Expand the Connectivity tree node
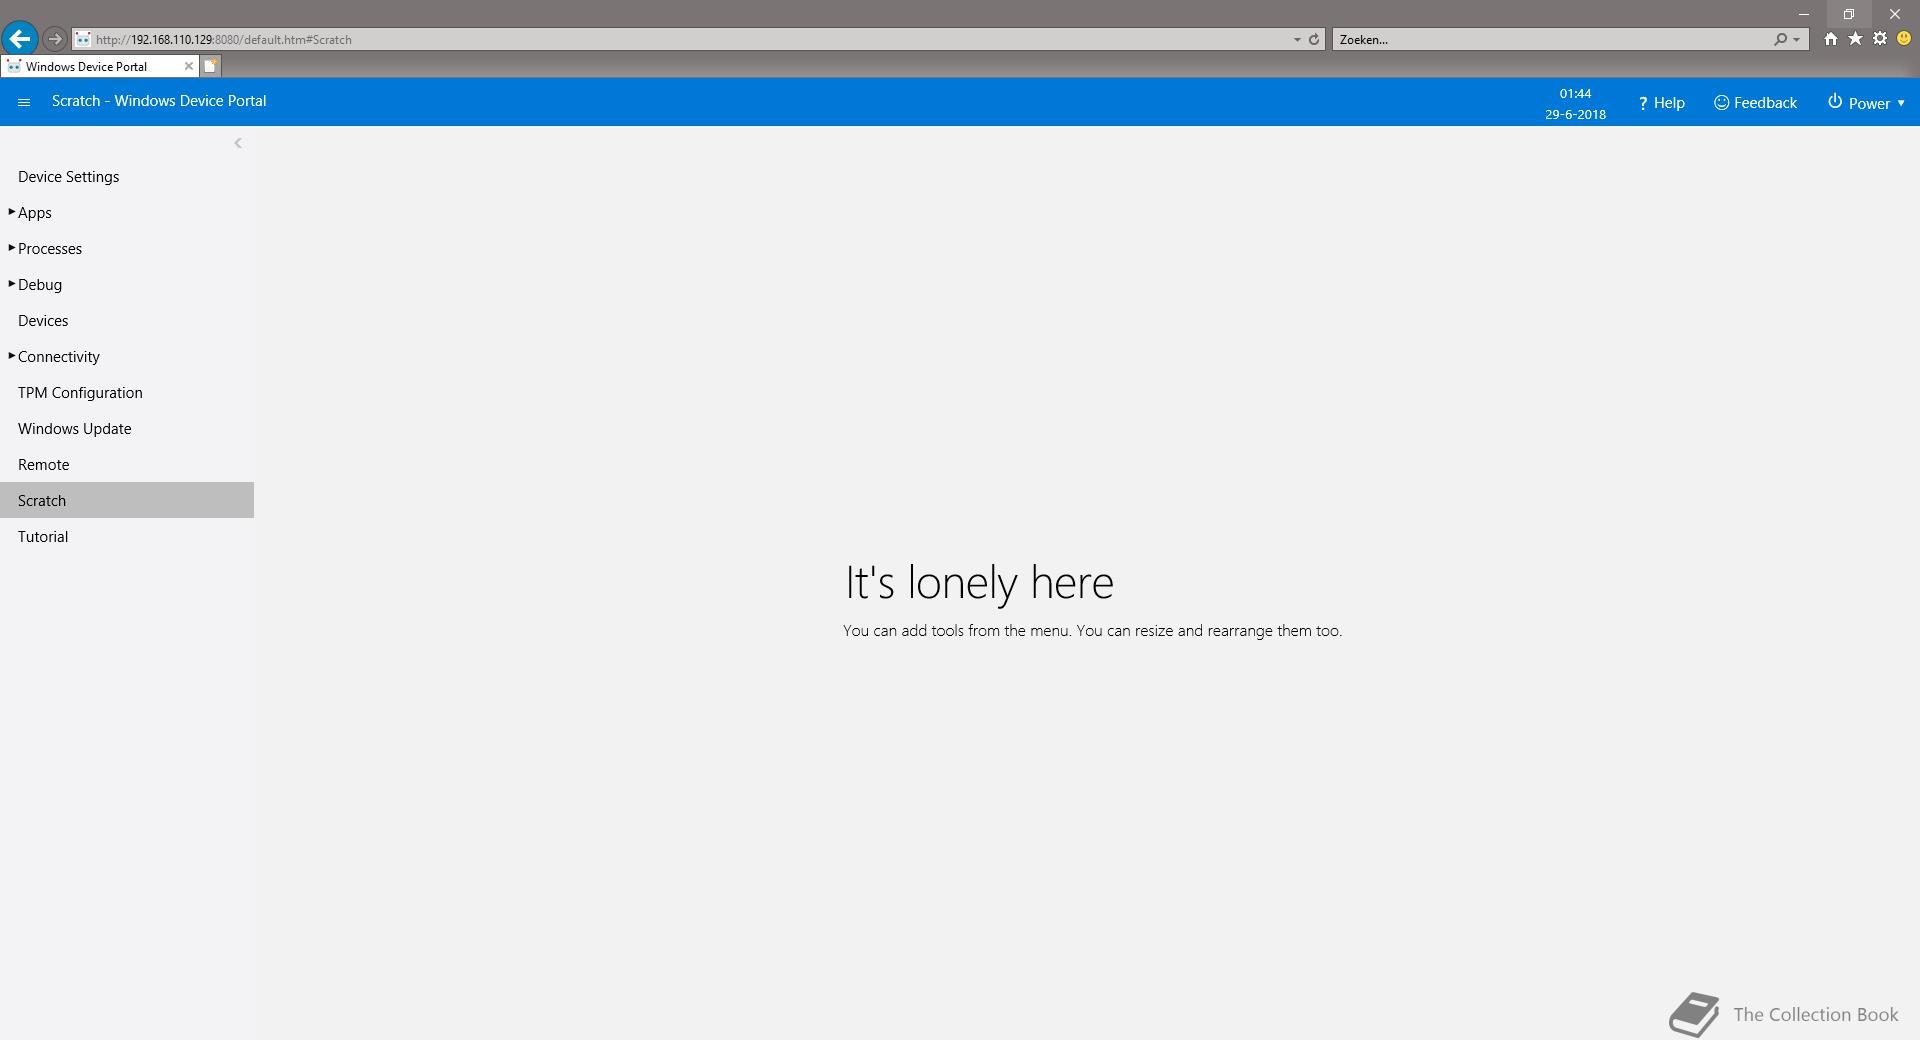Screen dimensions: 1920x1040 [x=12, y=356]
